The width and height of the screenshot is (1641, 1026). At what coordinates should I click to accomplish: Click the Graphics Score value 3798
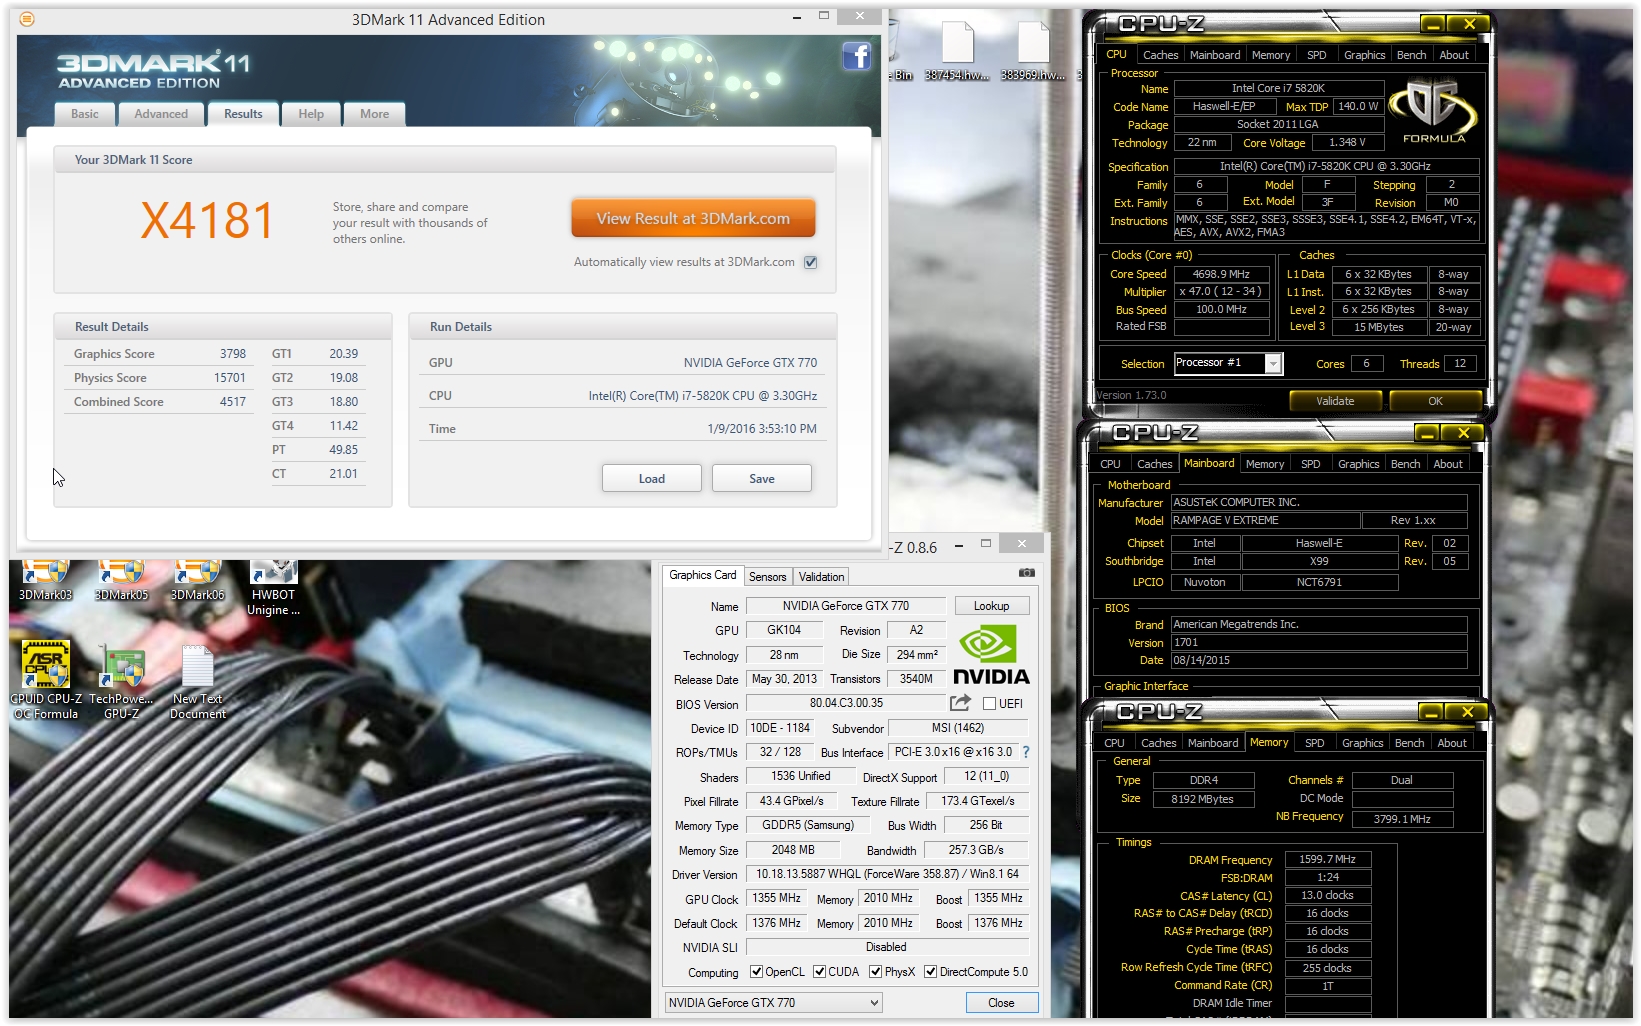coord(232,354)
